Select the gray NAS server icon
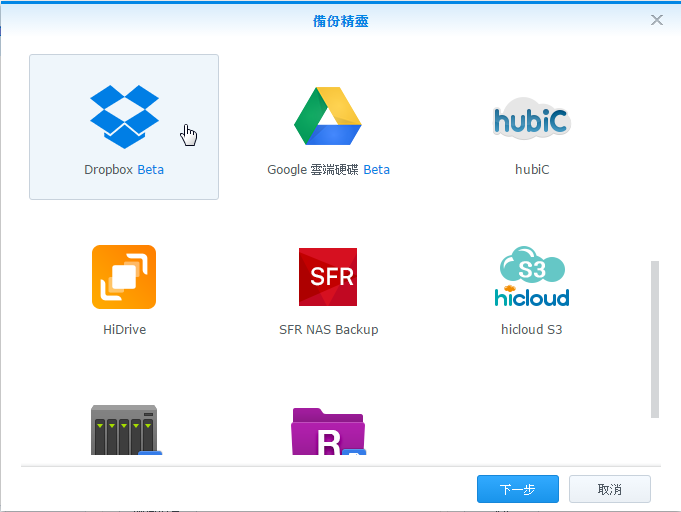Viewport: 681px width, 512px height. (x=124, y=430)
